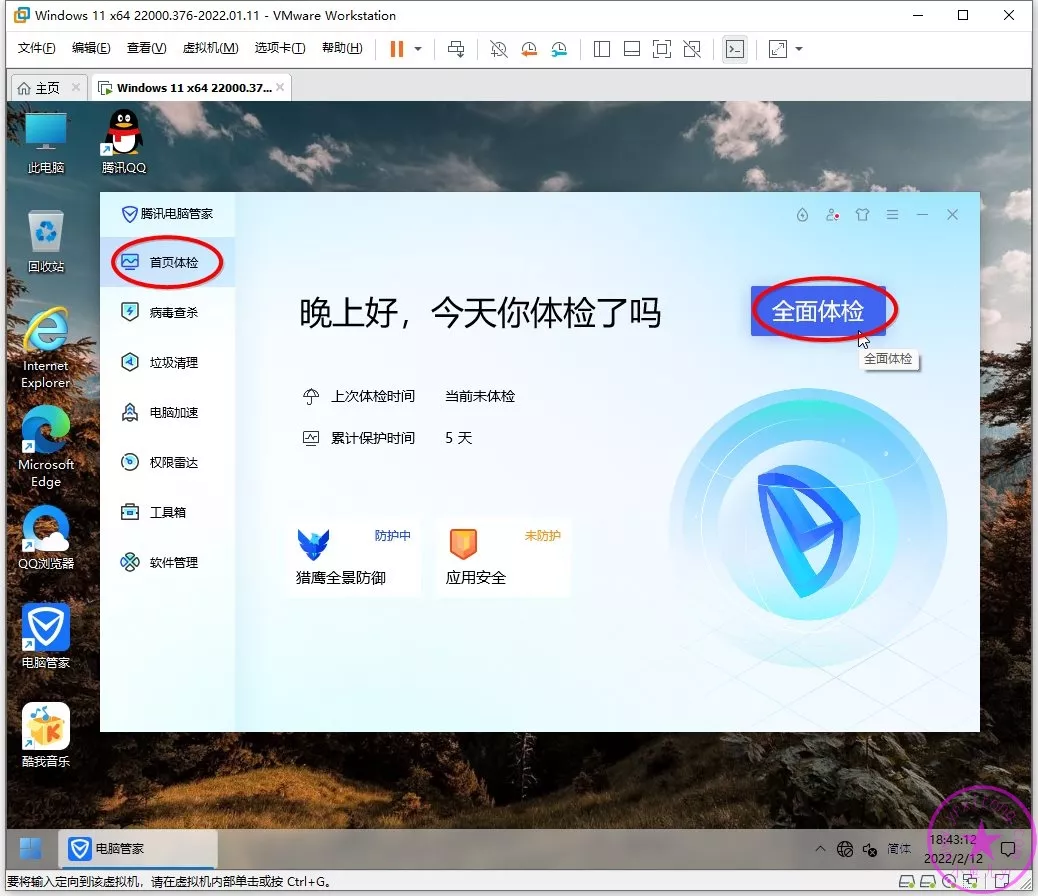
Task: Open the main menu hamburger in 电脑管家
Action: 892,215
